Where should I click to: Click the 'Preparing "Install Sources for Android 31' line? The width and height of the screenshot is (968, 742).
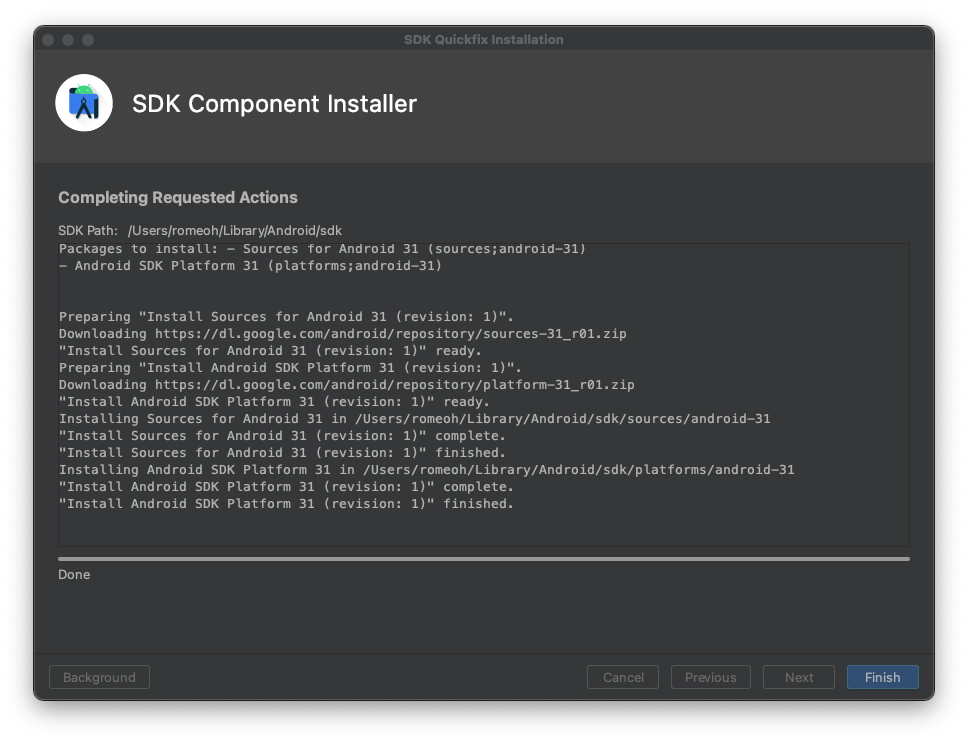click(x=286, y=317)
